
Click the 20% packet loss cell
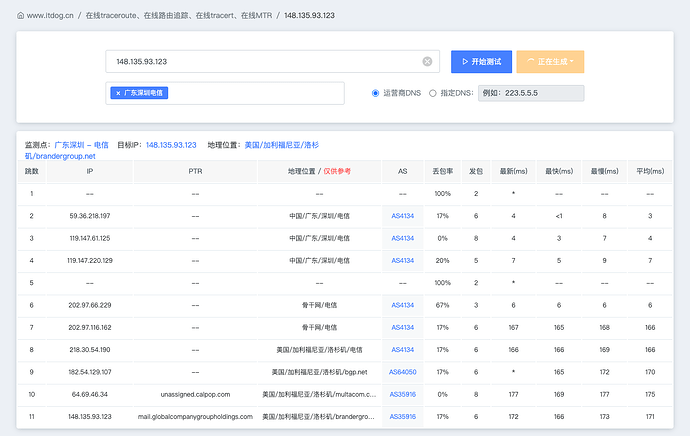[443, 260]
